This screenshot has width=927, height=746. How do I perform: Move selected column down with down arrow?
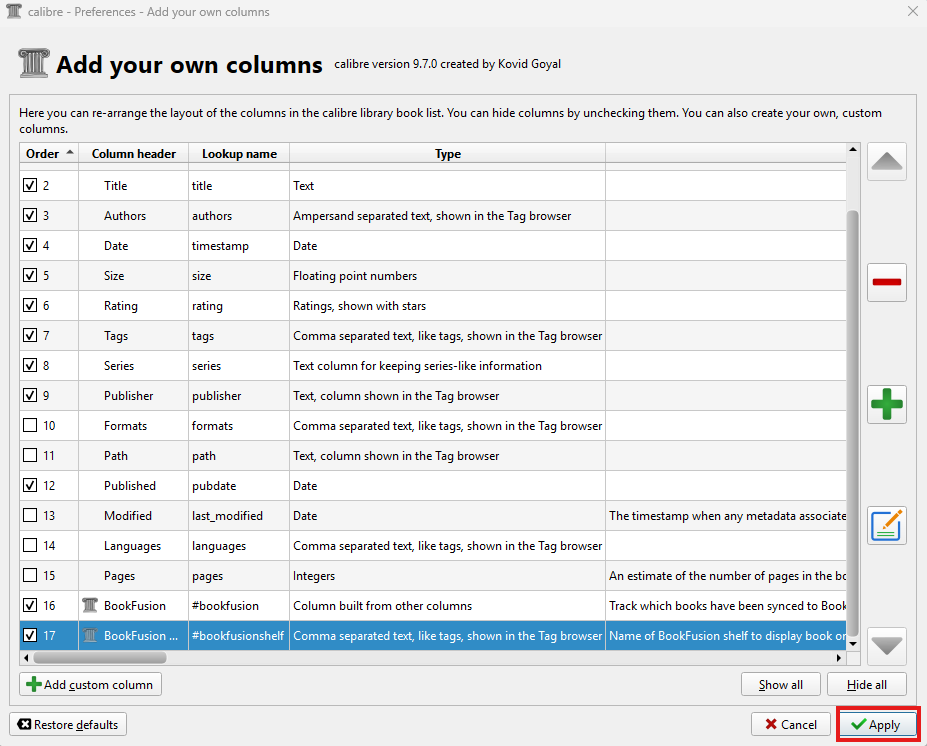[x=886, y=646]
